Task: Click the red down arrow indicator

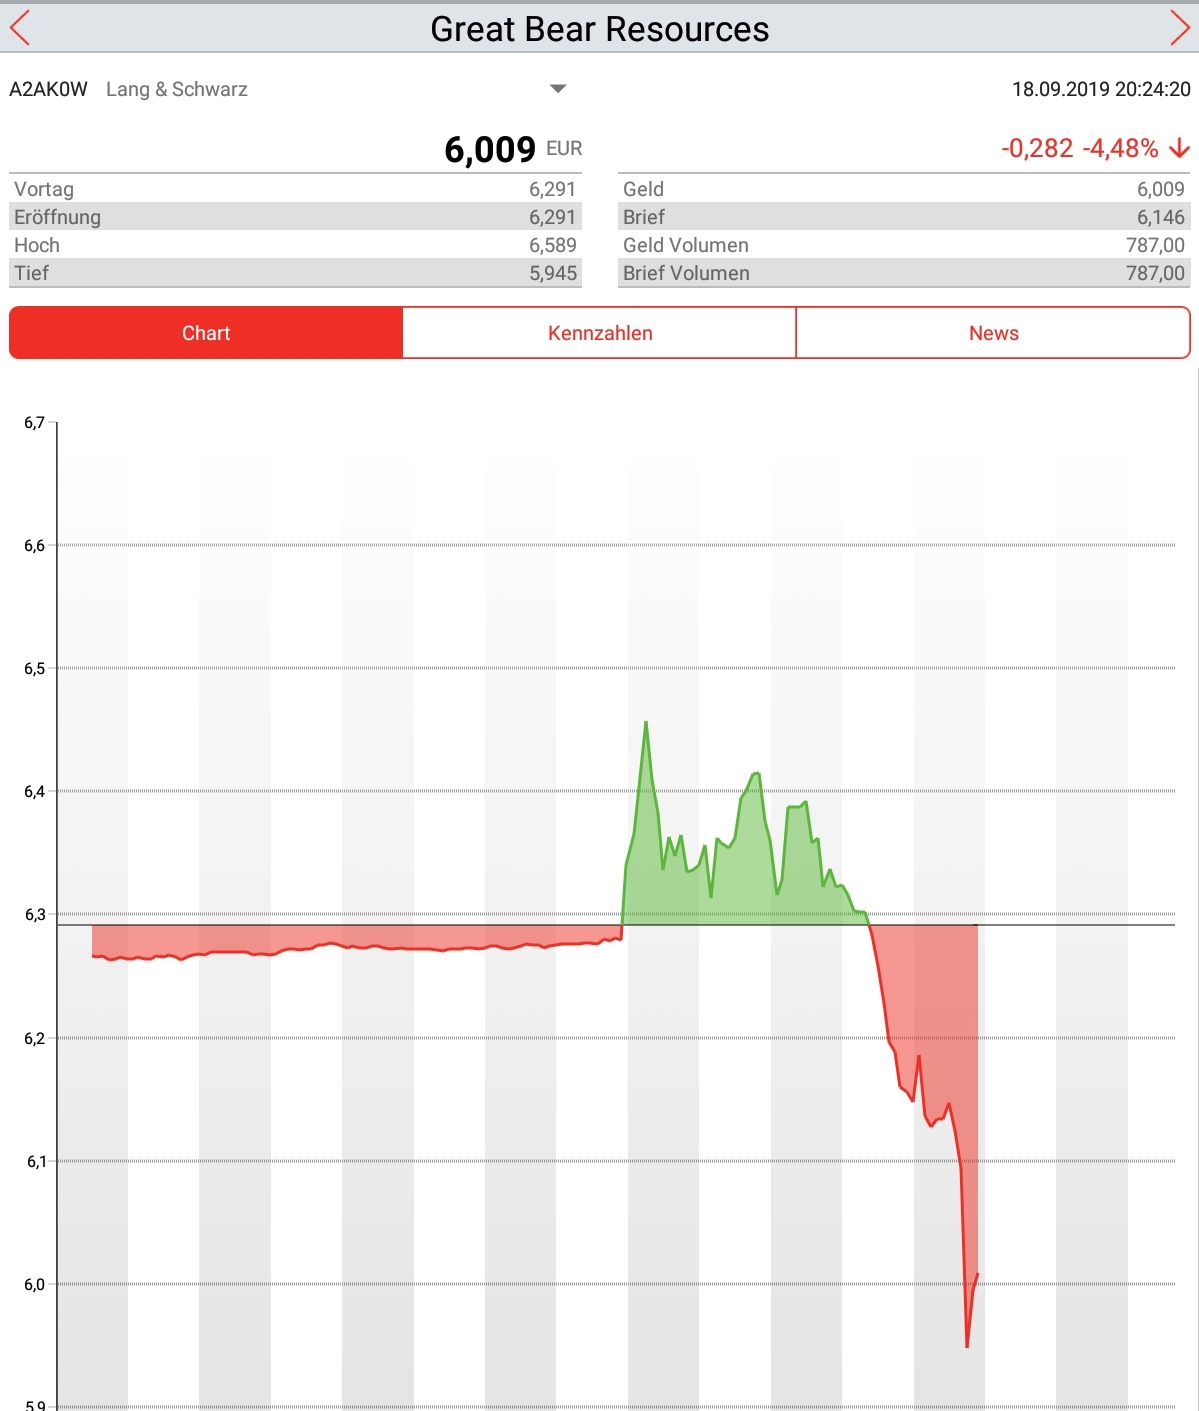Action: coord(1179,148)
